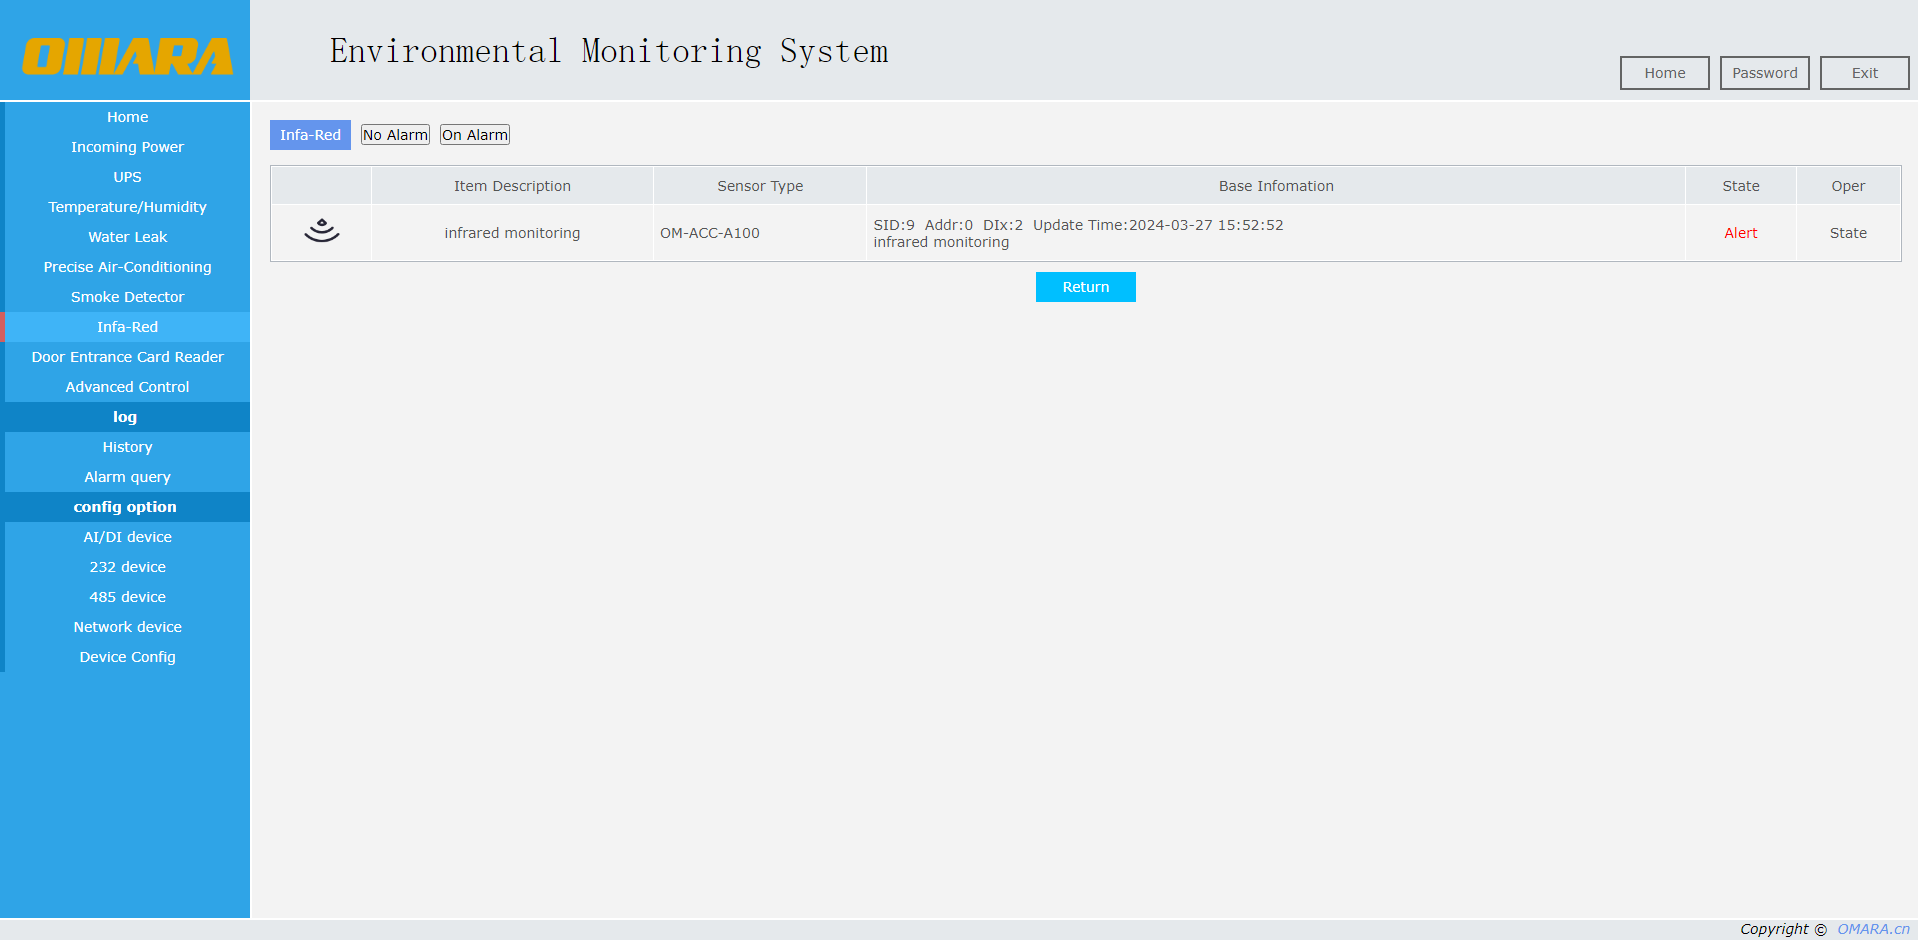Open Smoke Detector page
The height and width of the screenshot is (940, 1918).
tap(127, 297)
